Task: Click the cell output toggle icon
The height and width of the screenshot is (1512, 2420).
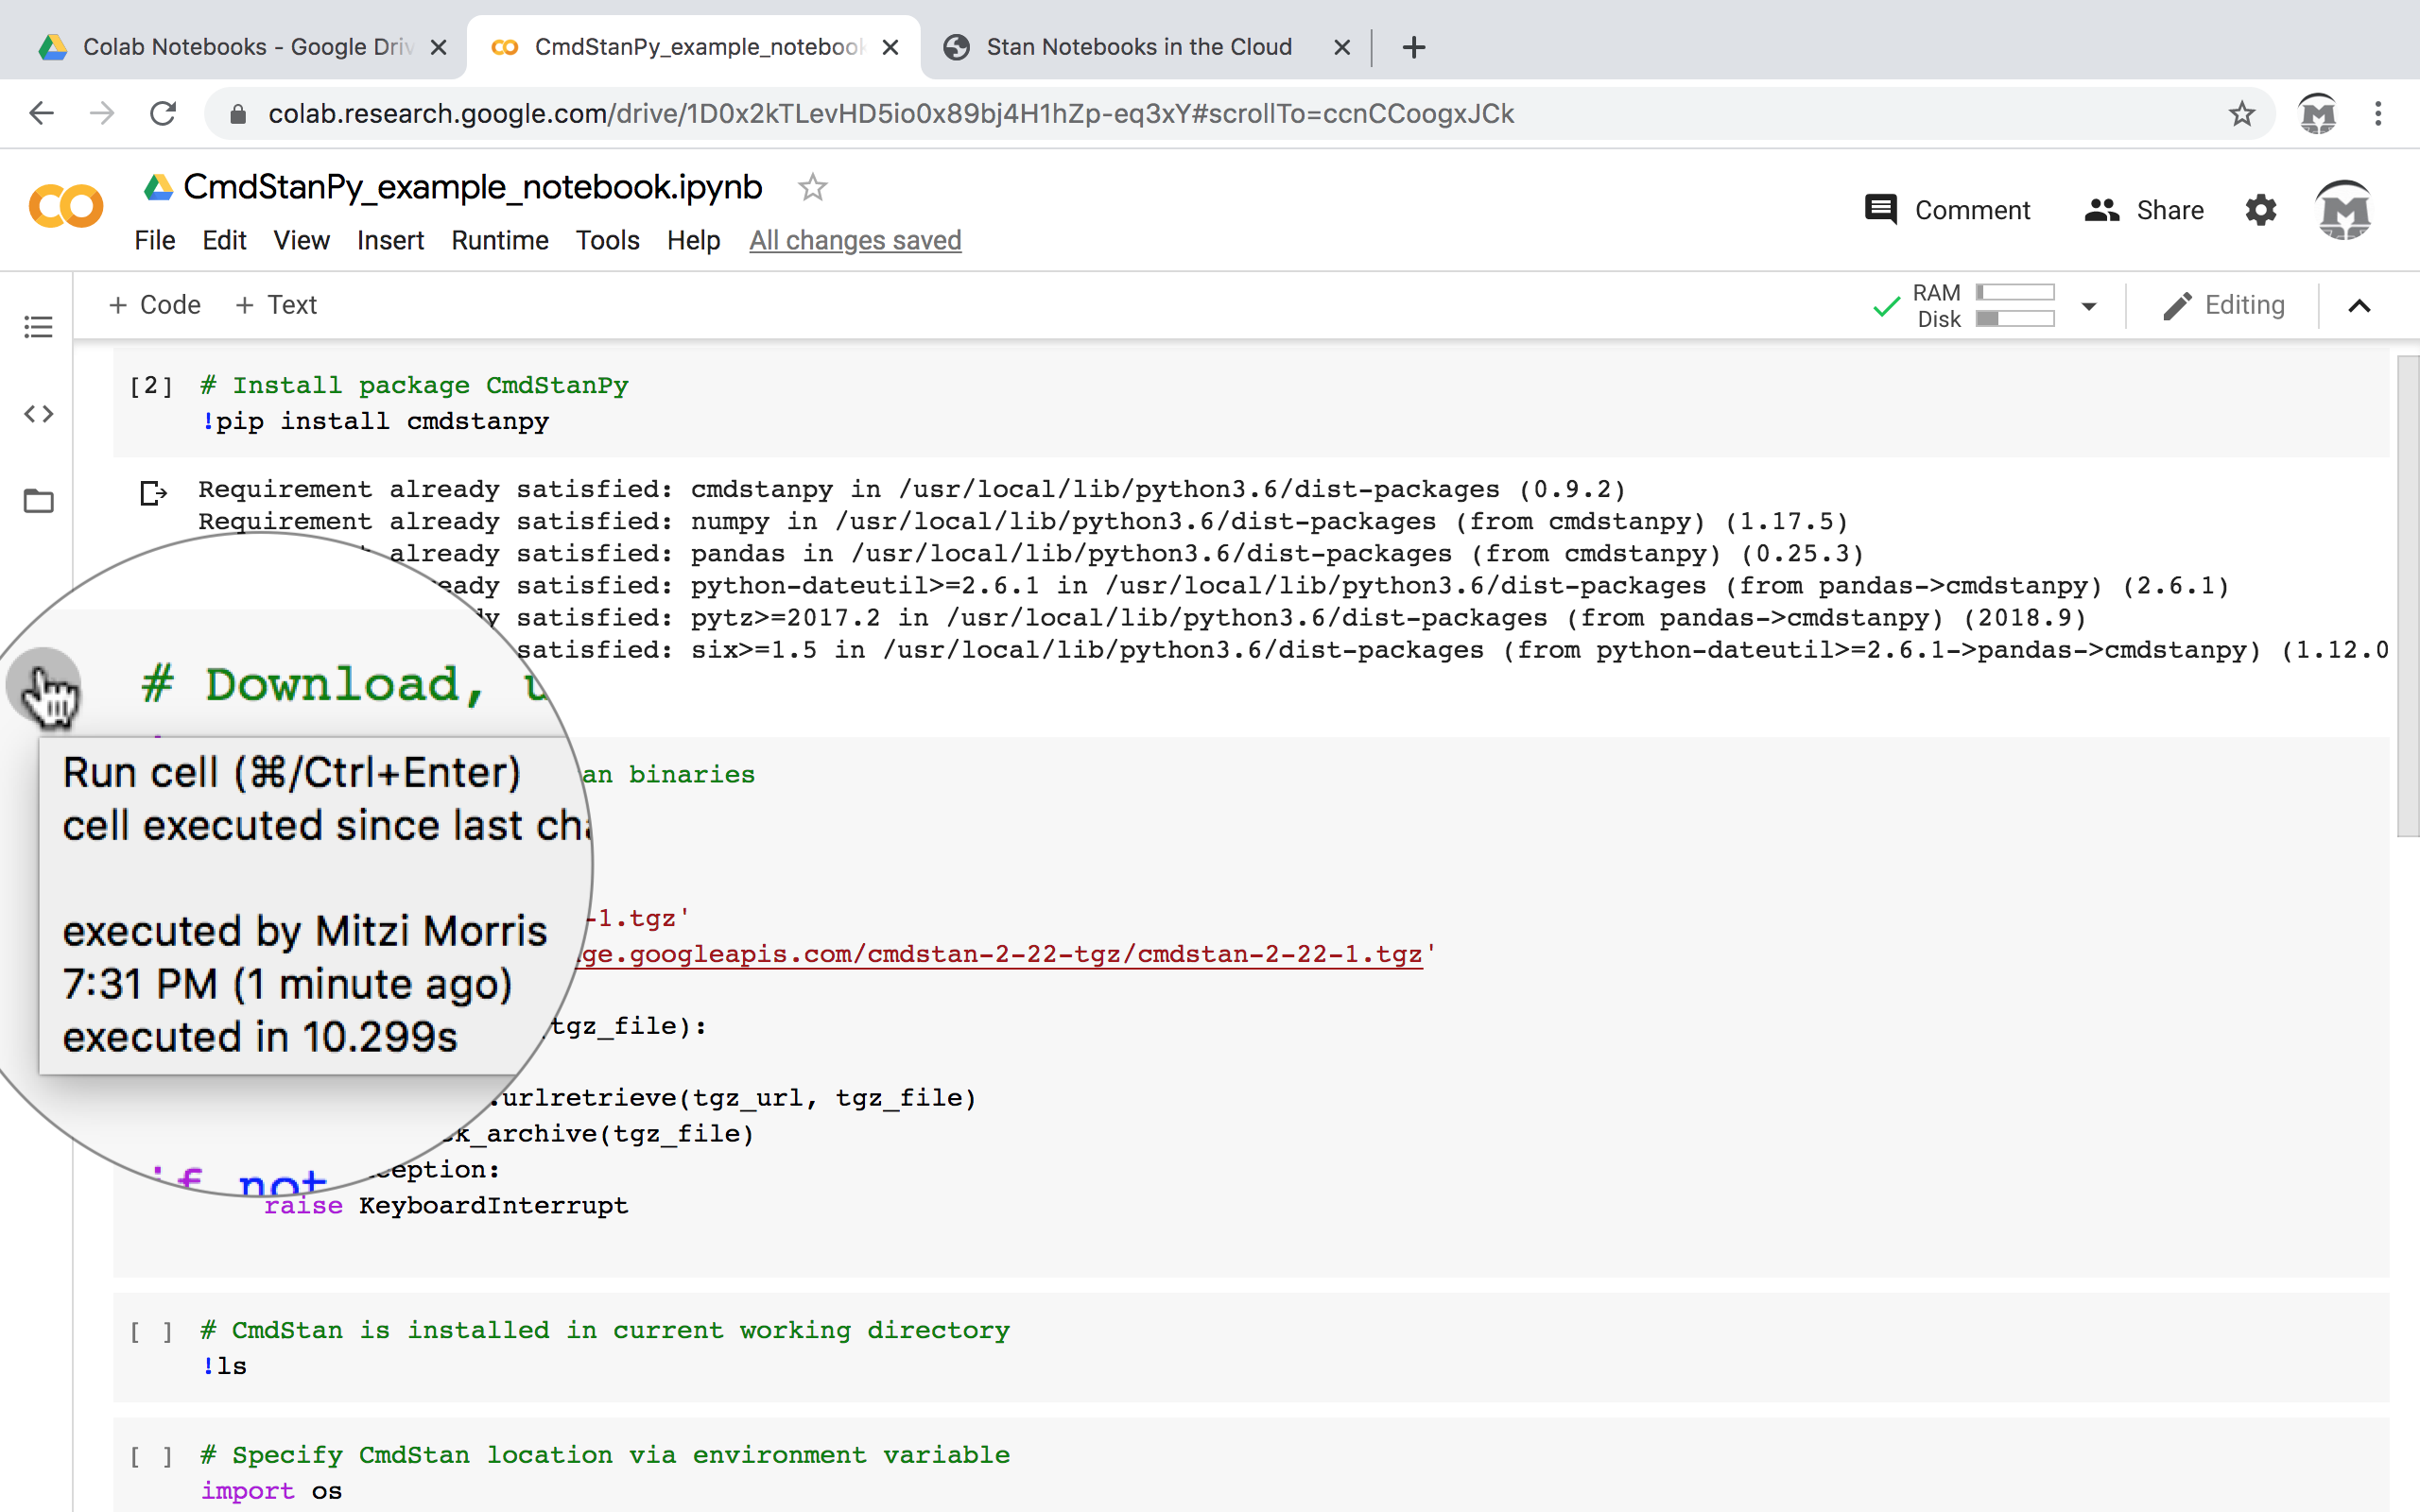Action: coord(153,492)
